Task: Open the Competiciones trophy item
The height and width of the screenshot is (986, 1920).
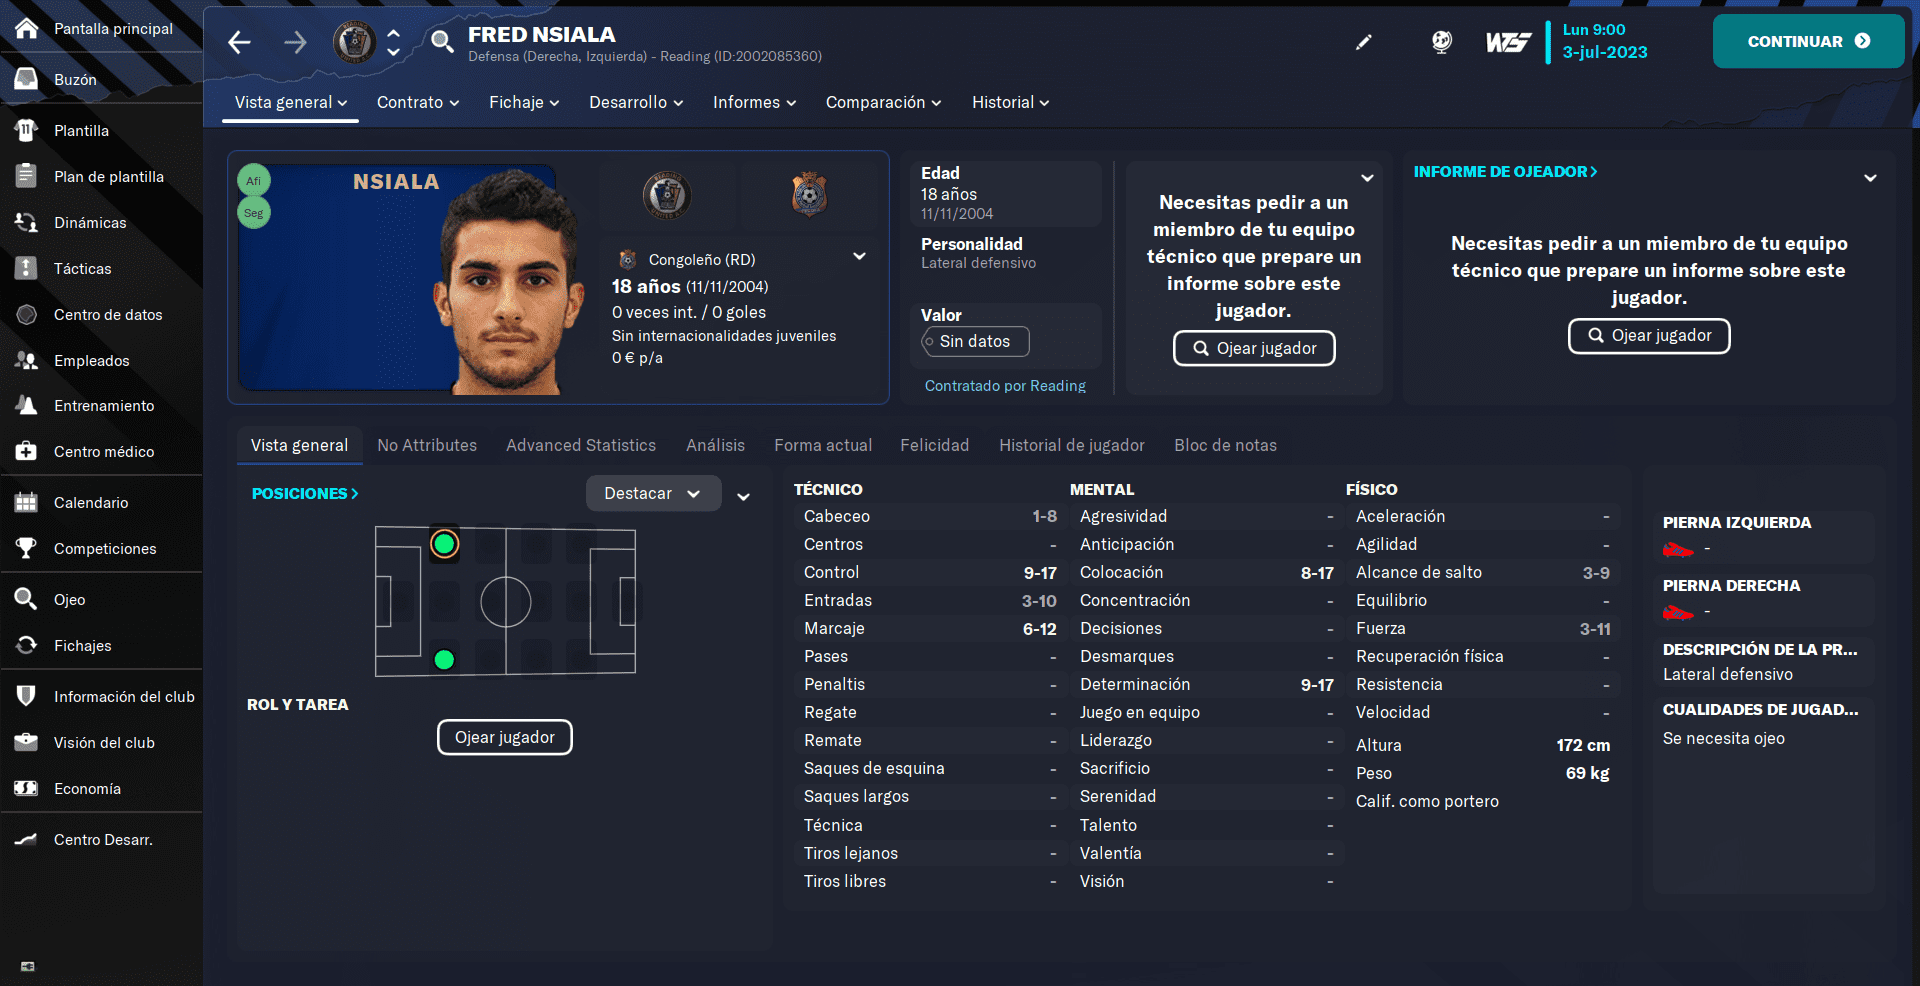Action: click(x=102, y=549)
